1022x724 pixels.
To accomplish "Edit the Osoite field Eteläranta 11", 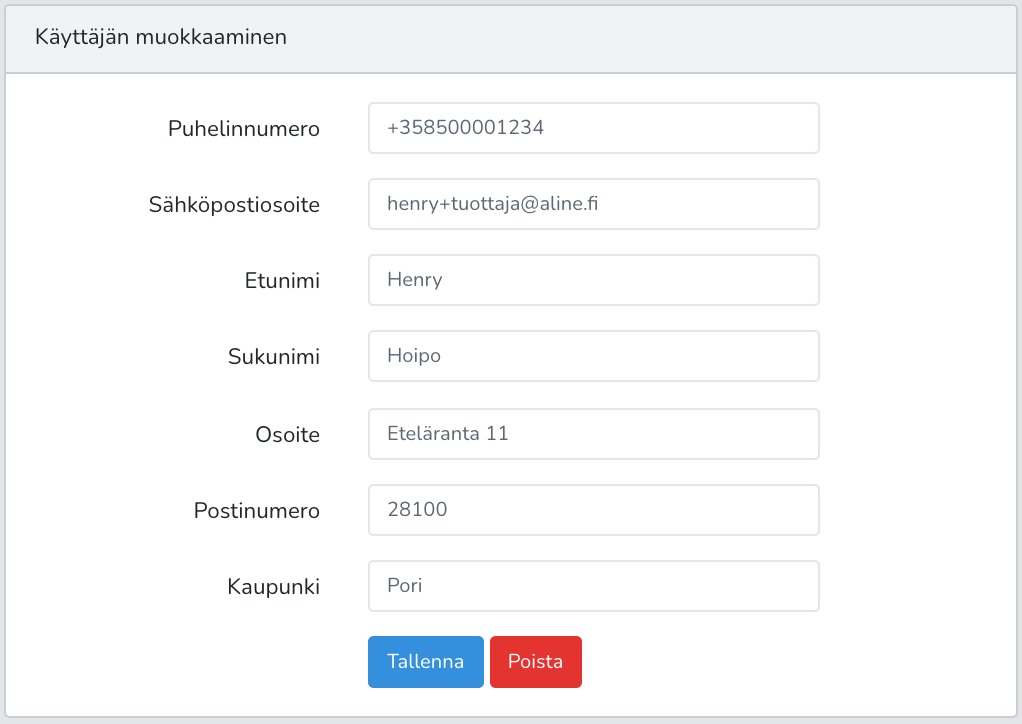I will point(593,434).
